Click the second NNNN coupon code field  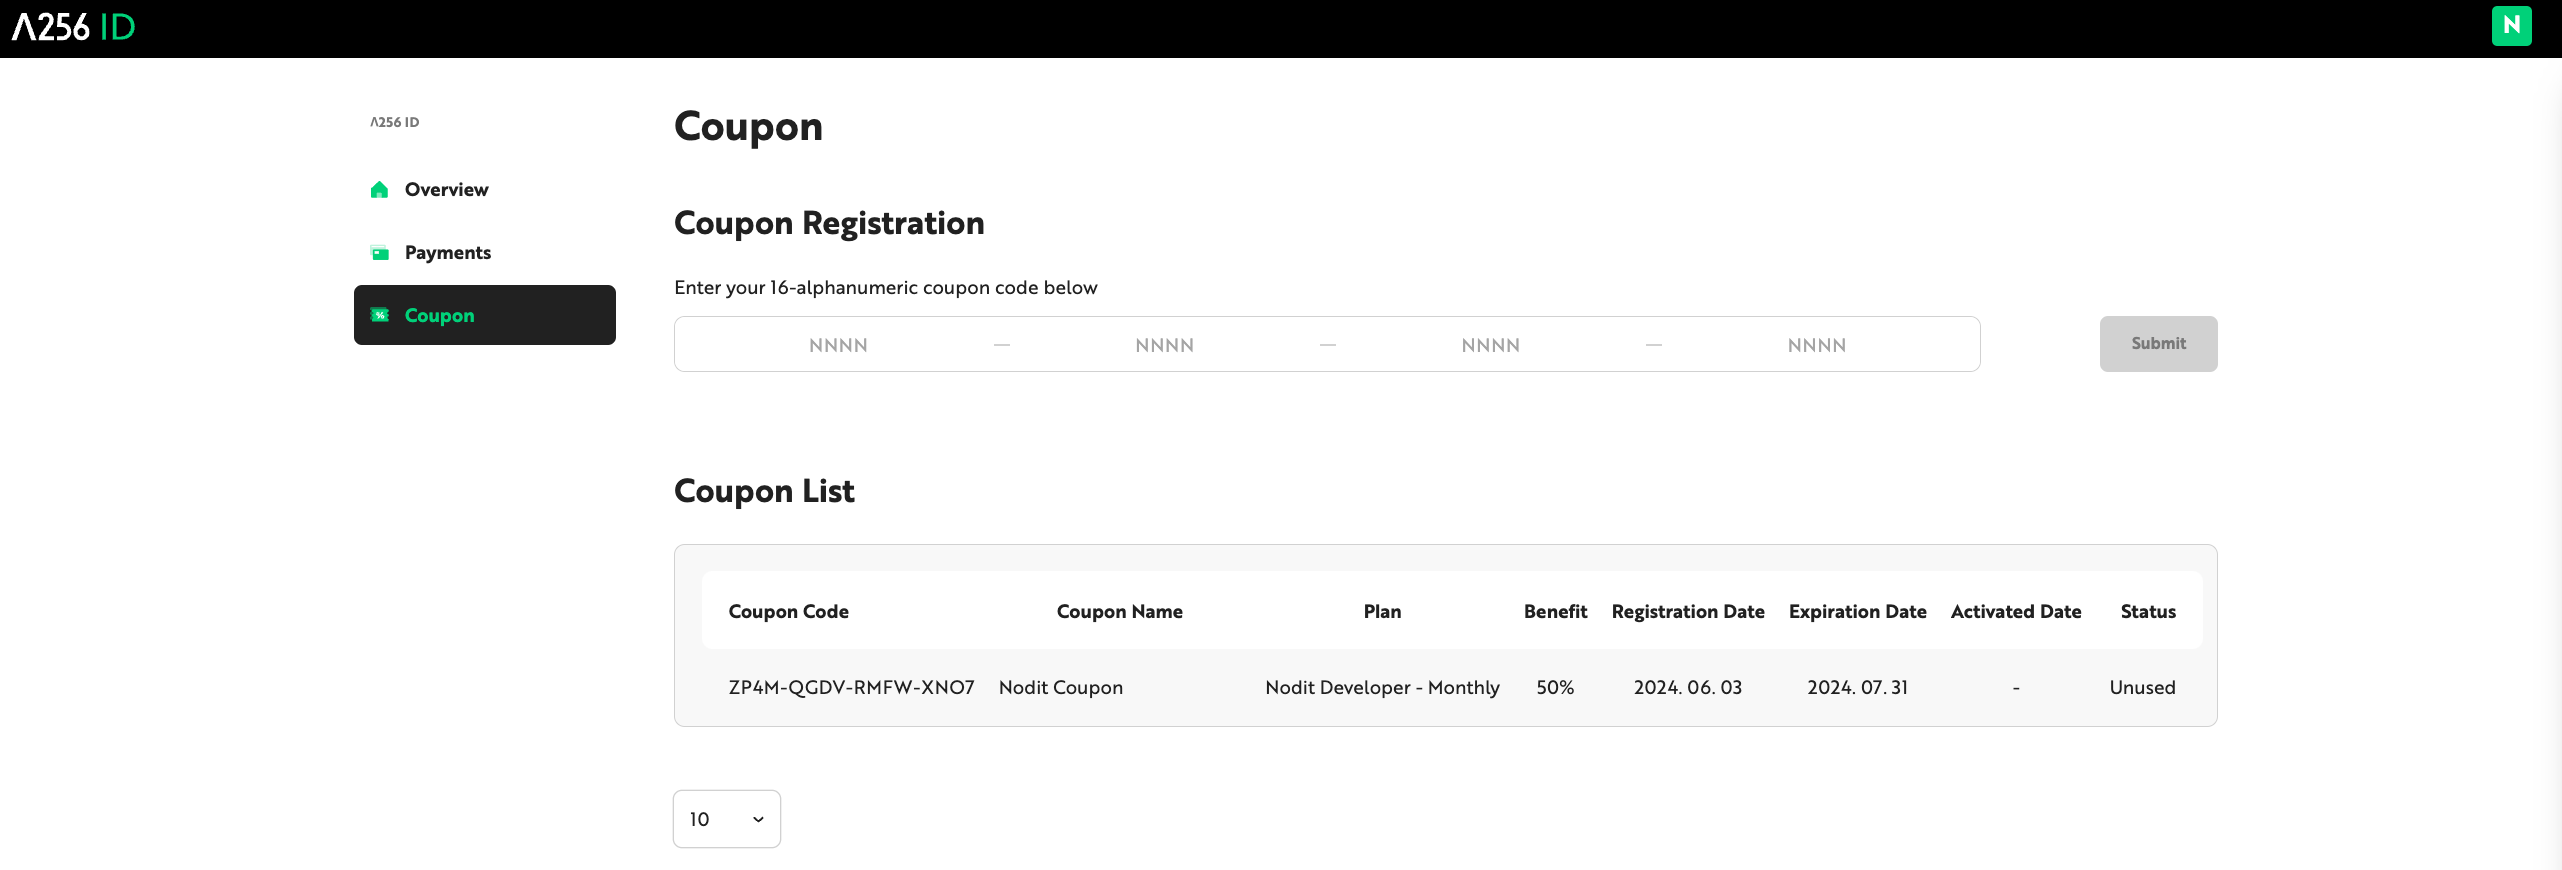(1164, 345)
